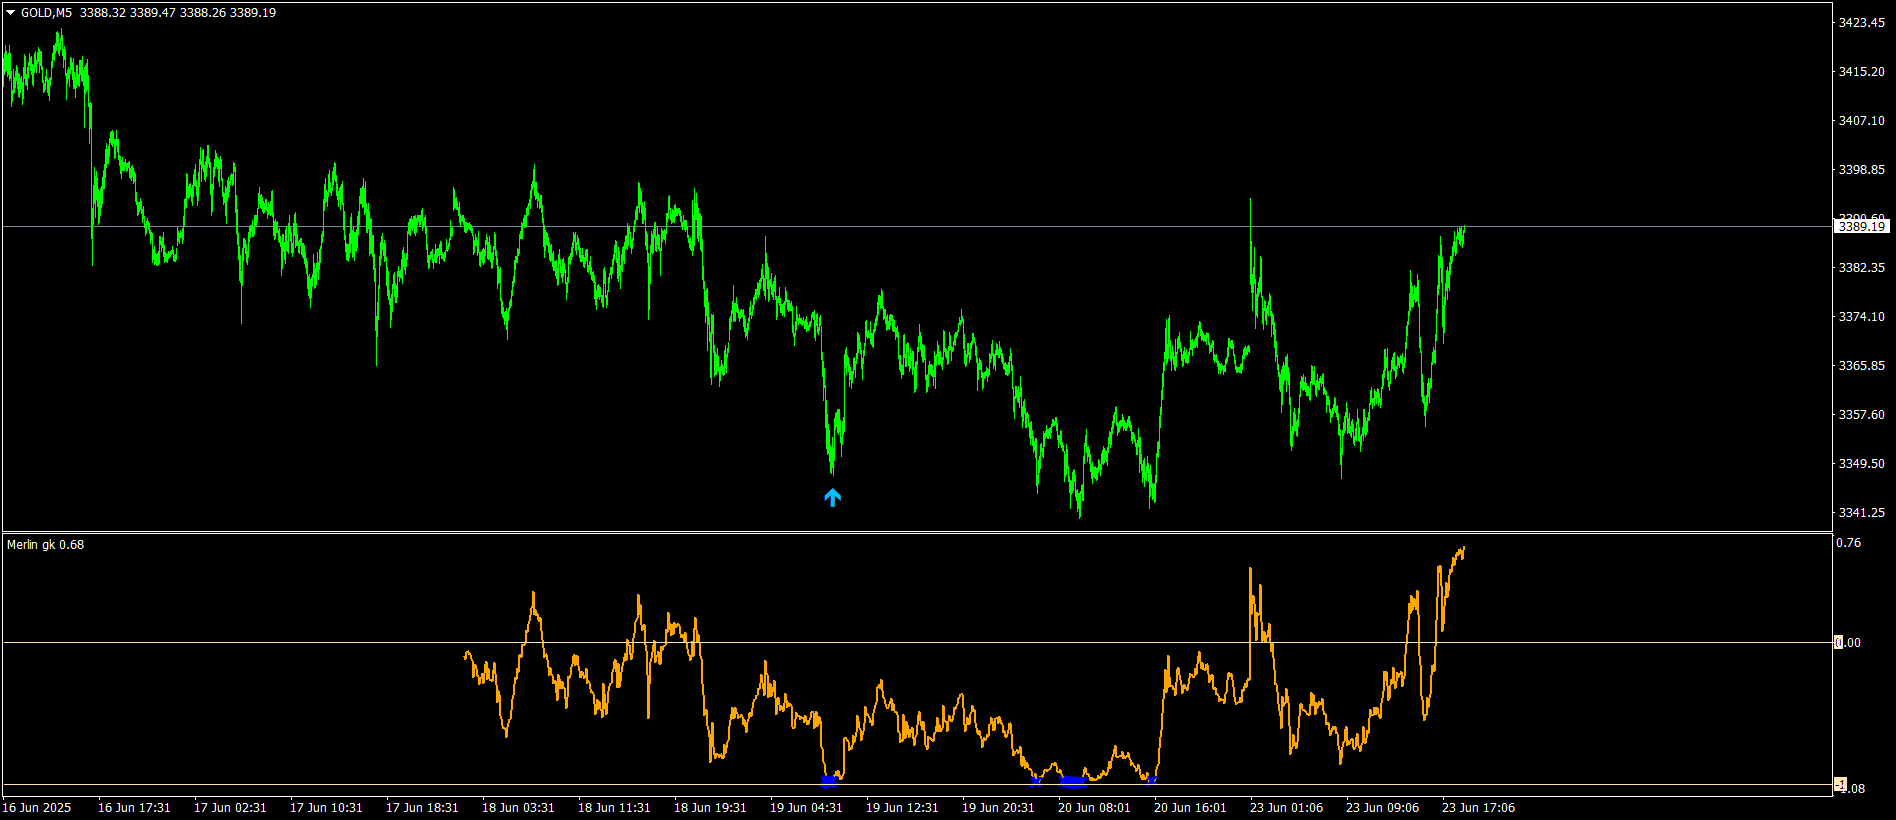Click the Merlin gk 0.68 indicator label
The image size is (1896, 820).
pyautogui.click(x=46, y=545)
